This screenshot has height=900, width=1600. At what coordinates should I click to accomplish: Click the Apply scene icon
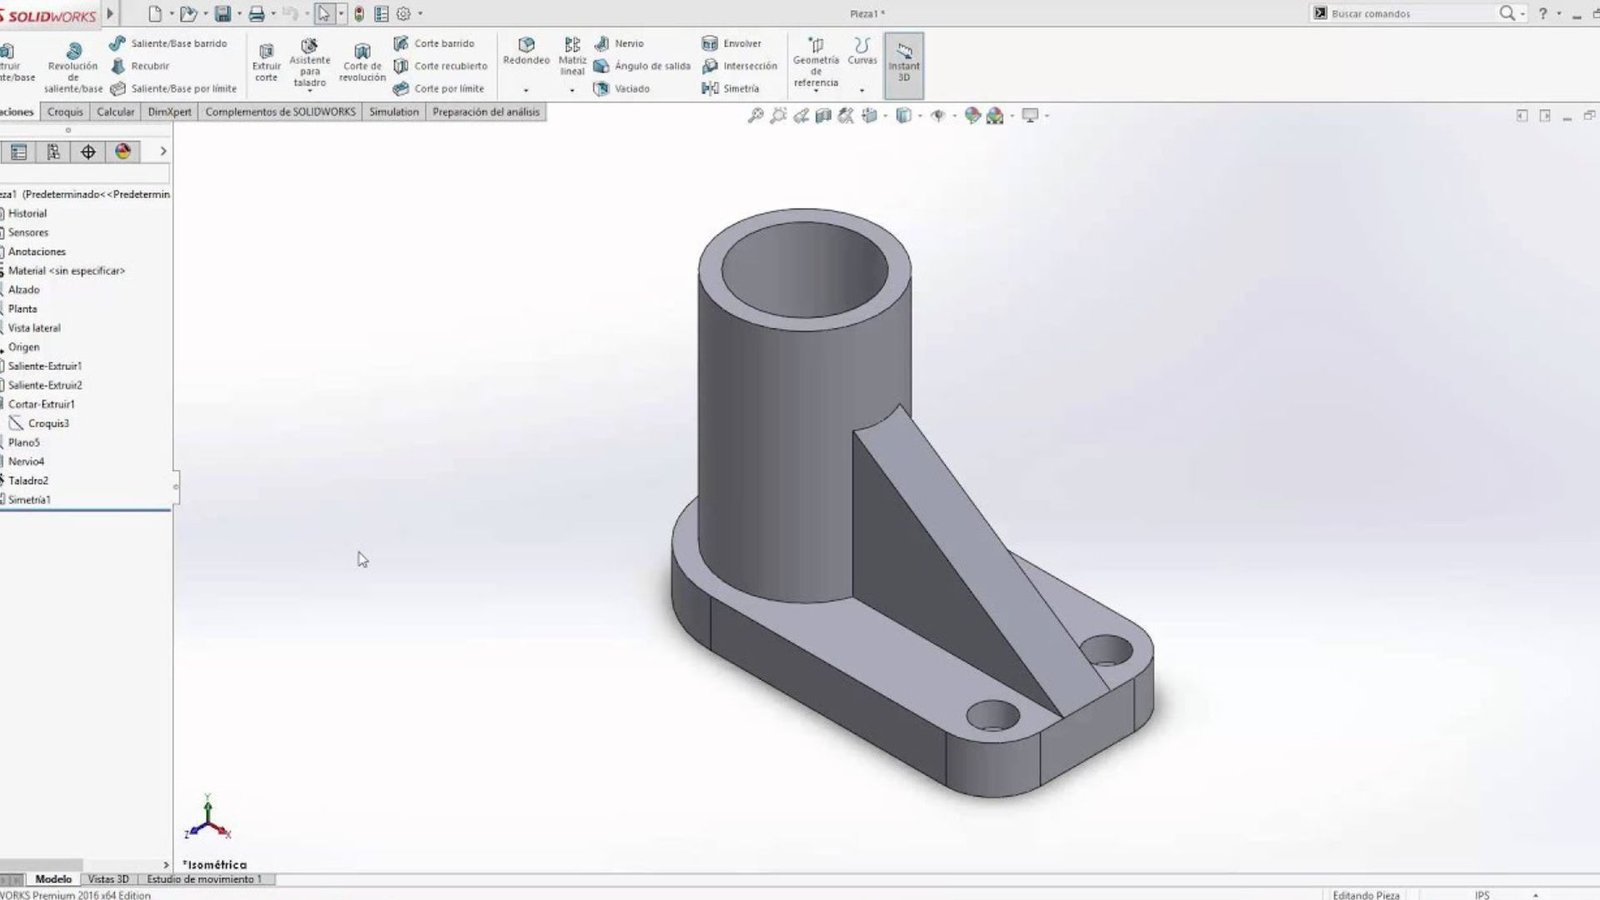[995, 116]
